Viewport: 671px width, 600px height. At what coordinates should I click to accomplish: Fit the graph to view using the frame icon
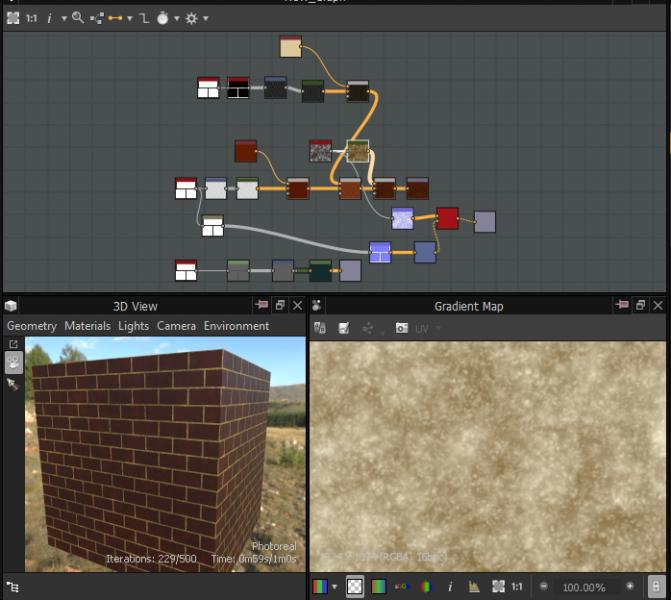coord(12,18)
